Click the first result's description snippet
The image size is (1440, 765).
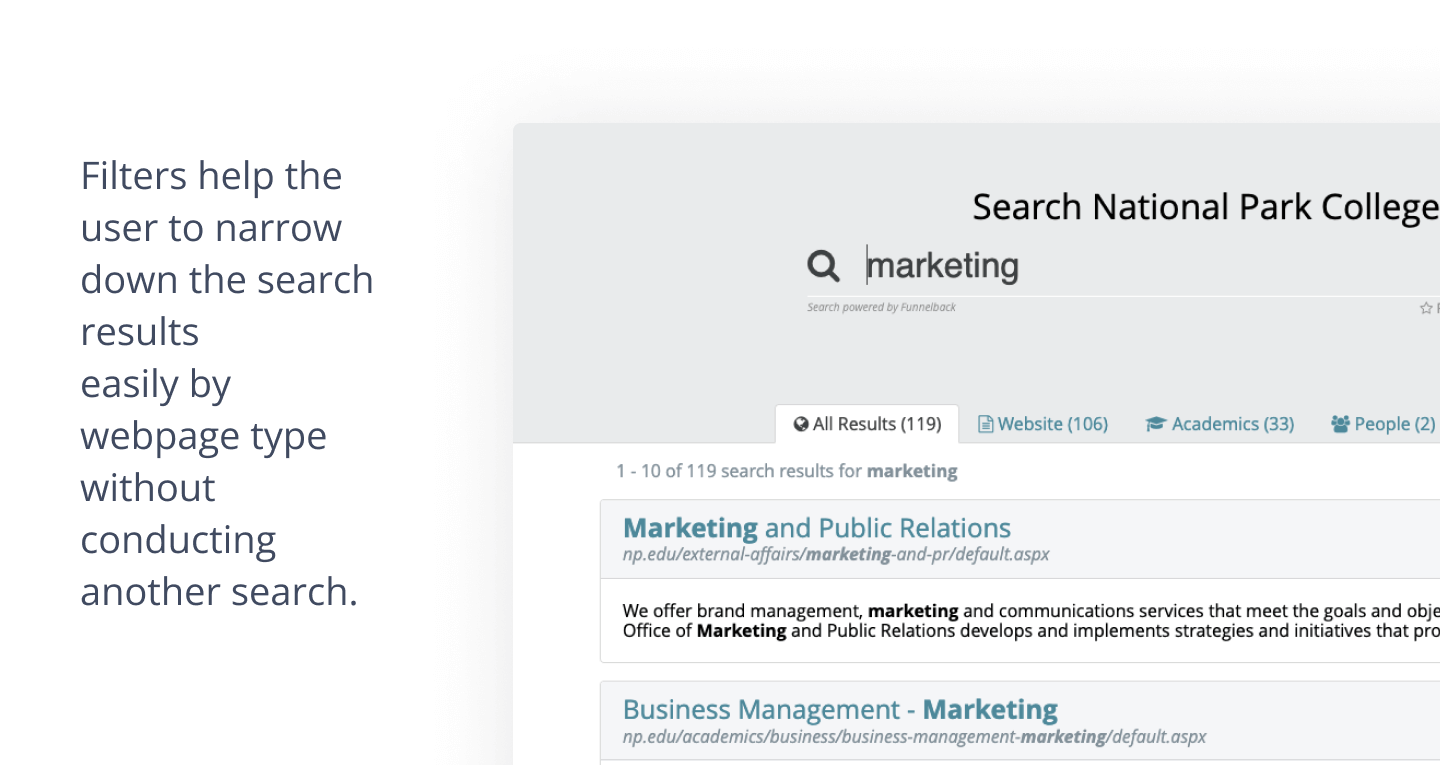1031,620
